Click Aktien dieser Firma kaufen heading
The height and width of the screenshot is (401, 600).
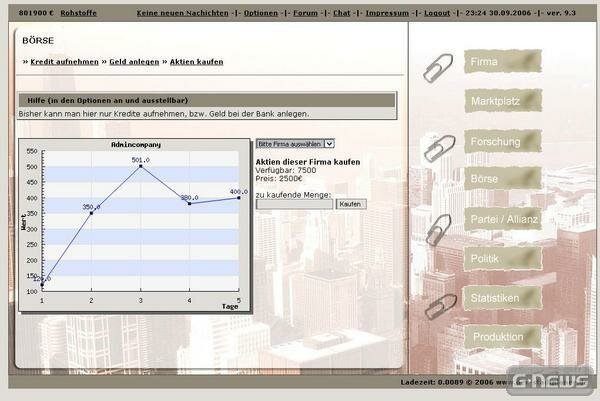click(308, 162)
